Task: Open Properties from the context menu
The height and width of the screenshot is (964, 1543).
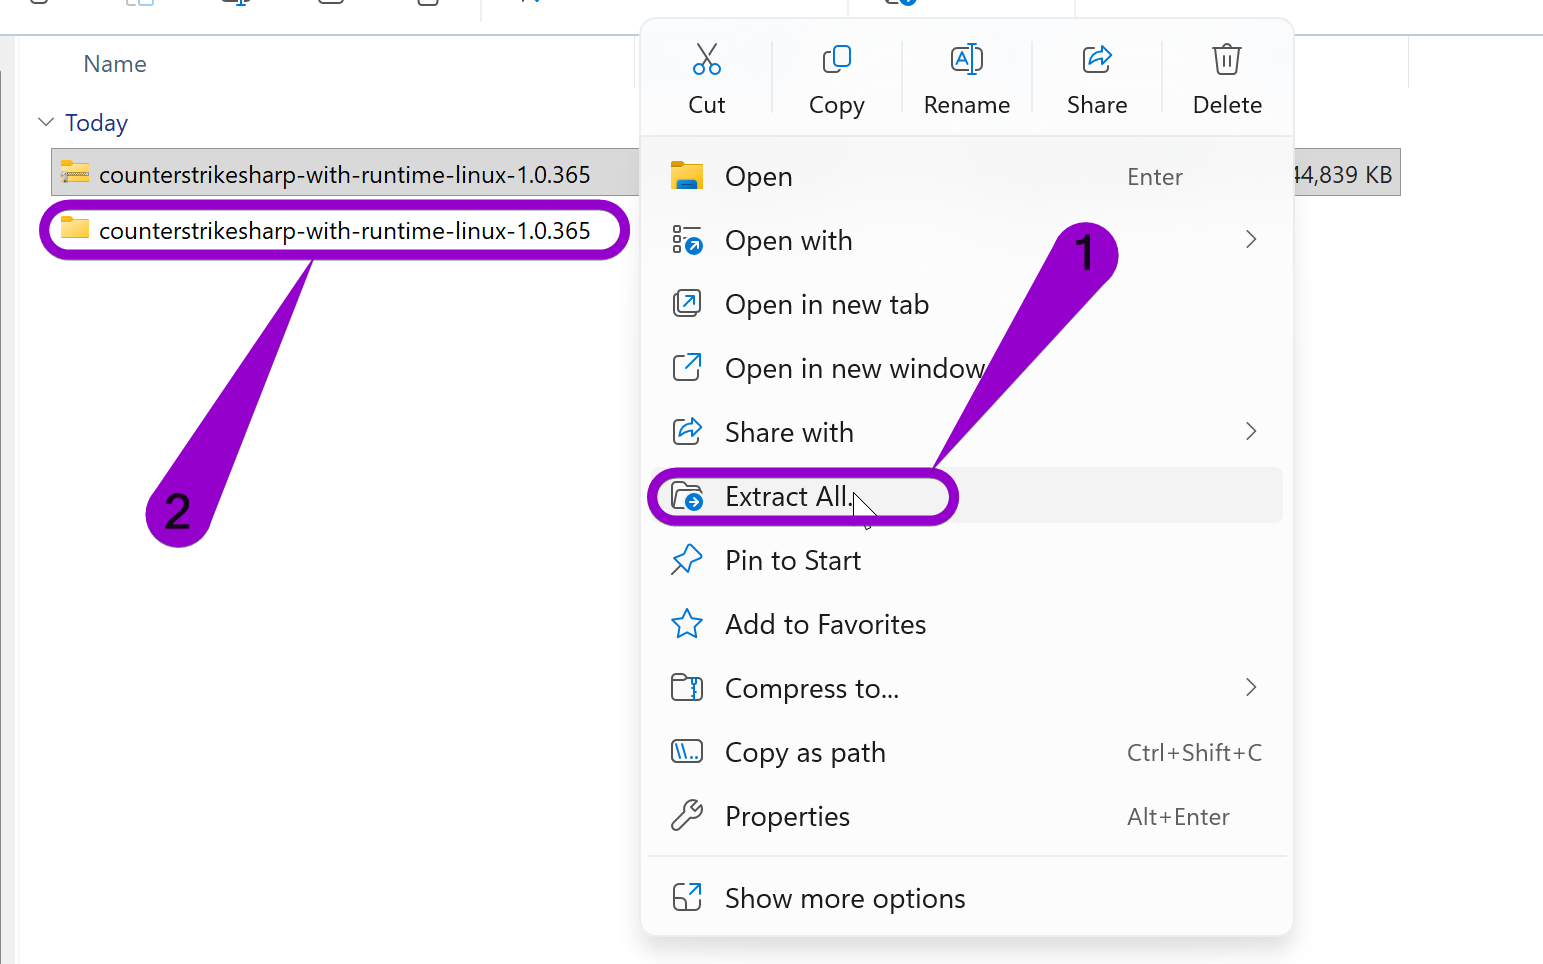Action: click(787, 816)
